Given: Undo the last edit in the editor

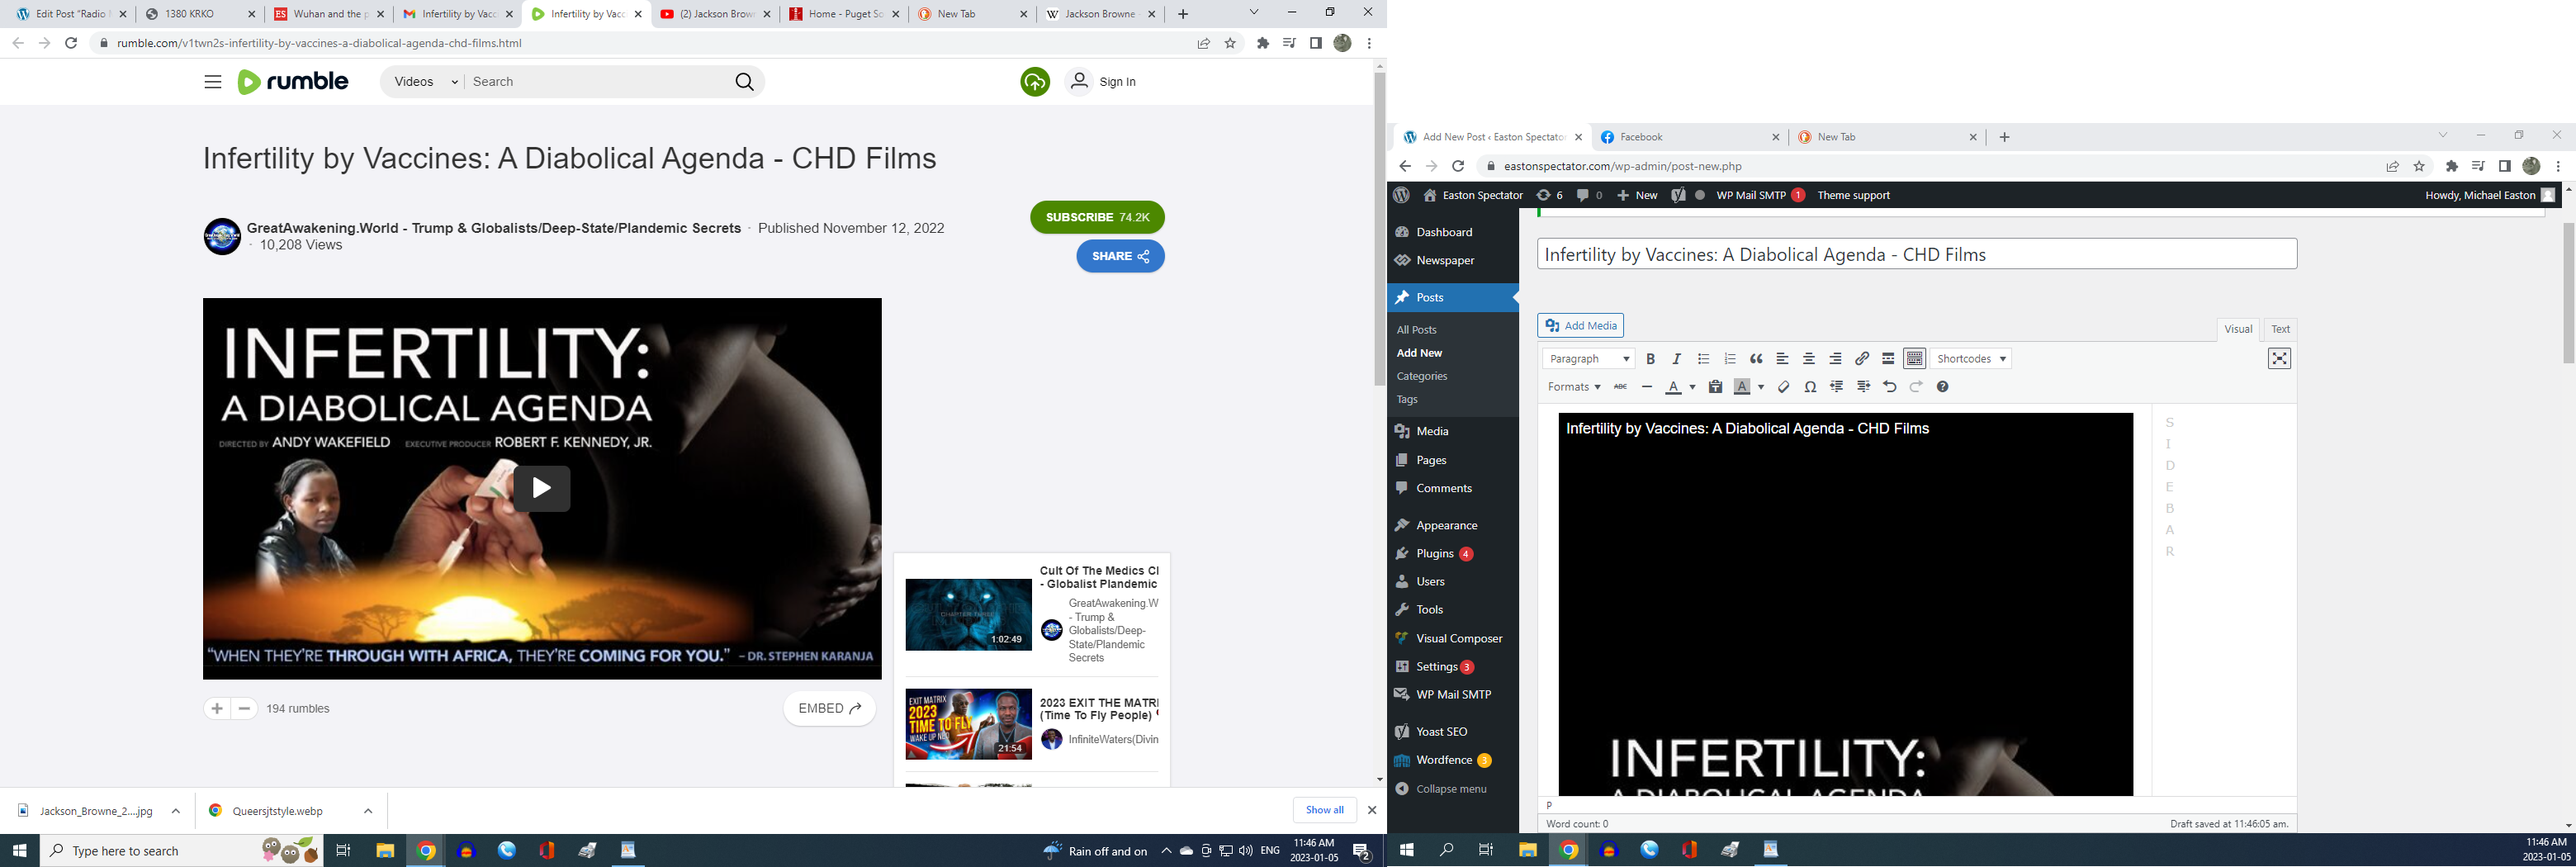Looking at the screenshot, I should (1889, 387).
